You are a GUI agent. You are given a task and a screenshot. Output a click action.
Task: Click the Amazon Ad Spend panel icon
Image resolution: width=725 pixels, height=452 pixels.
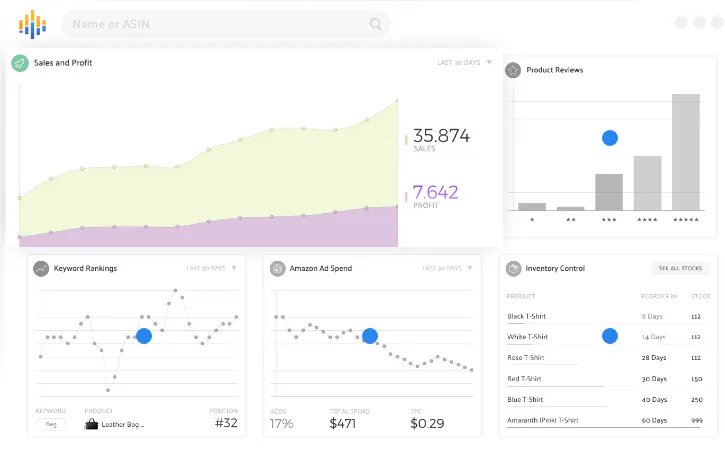pos(277,269)
